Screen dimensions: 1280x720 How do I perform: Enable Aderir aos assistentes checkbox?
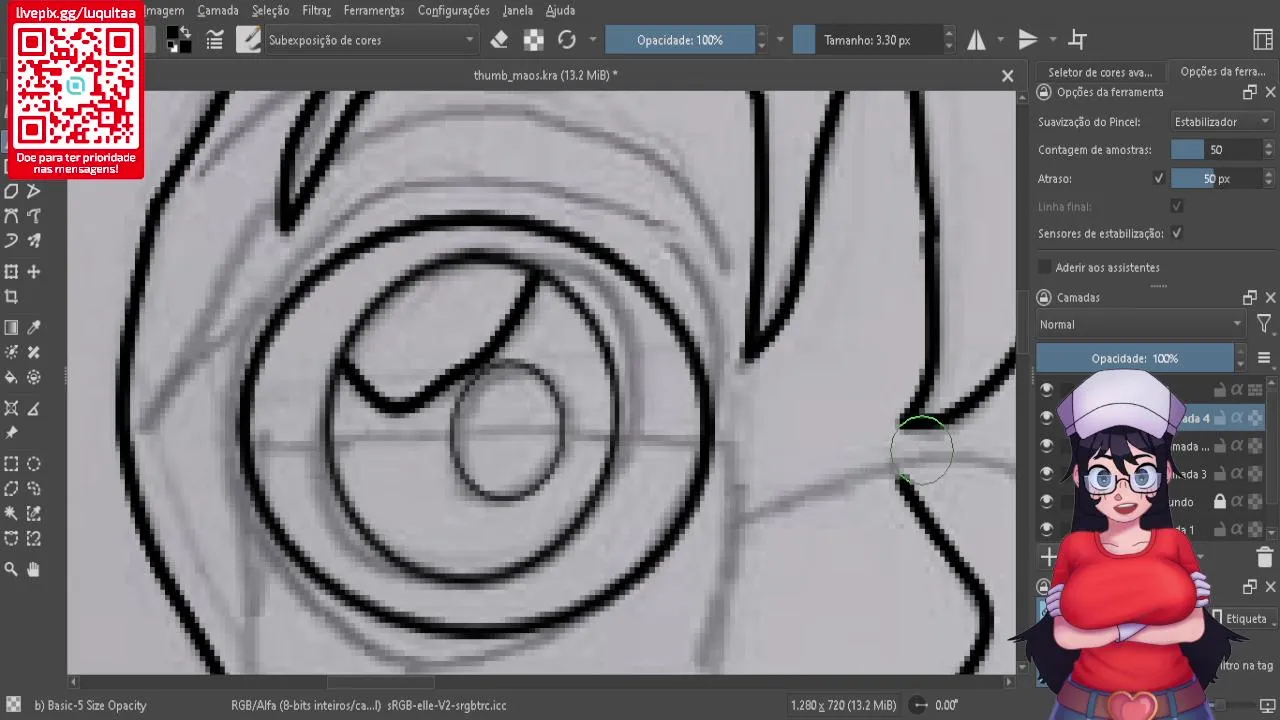(x=1046, y=268)
